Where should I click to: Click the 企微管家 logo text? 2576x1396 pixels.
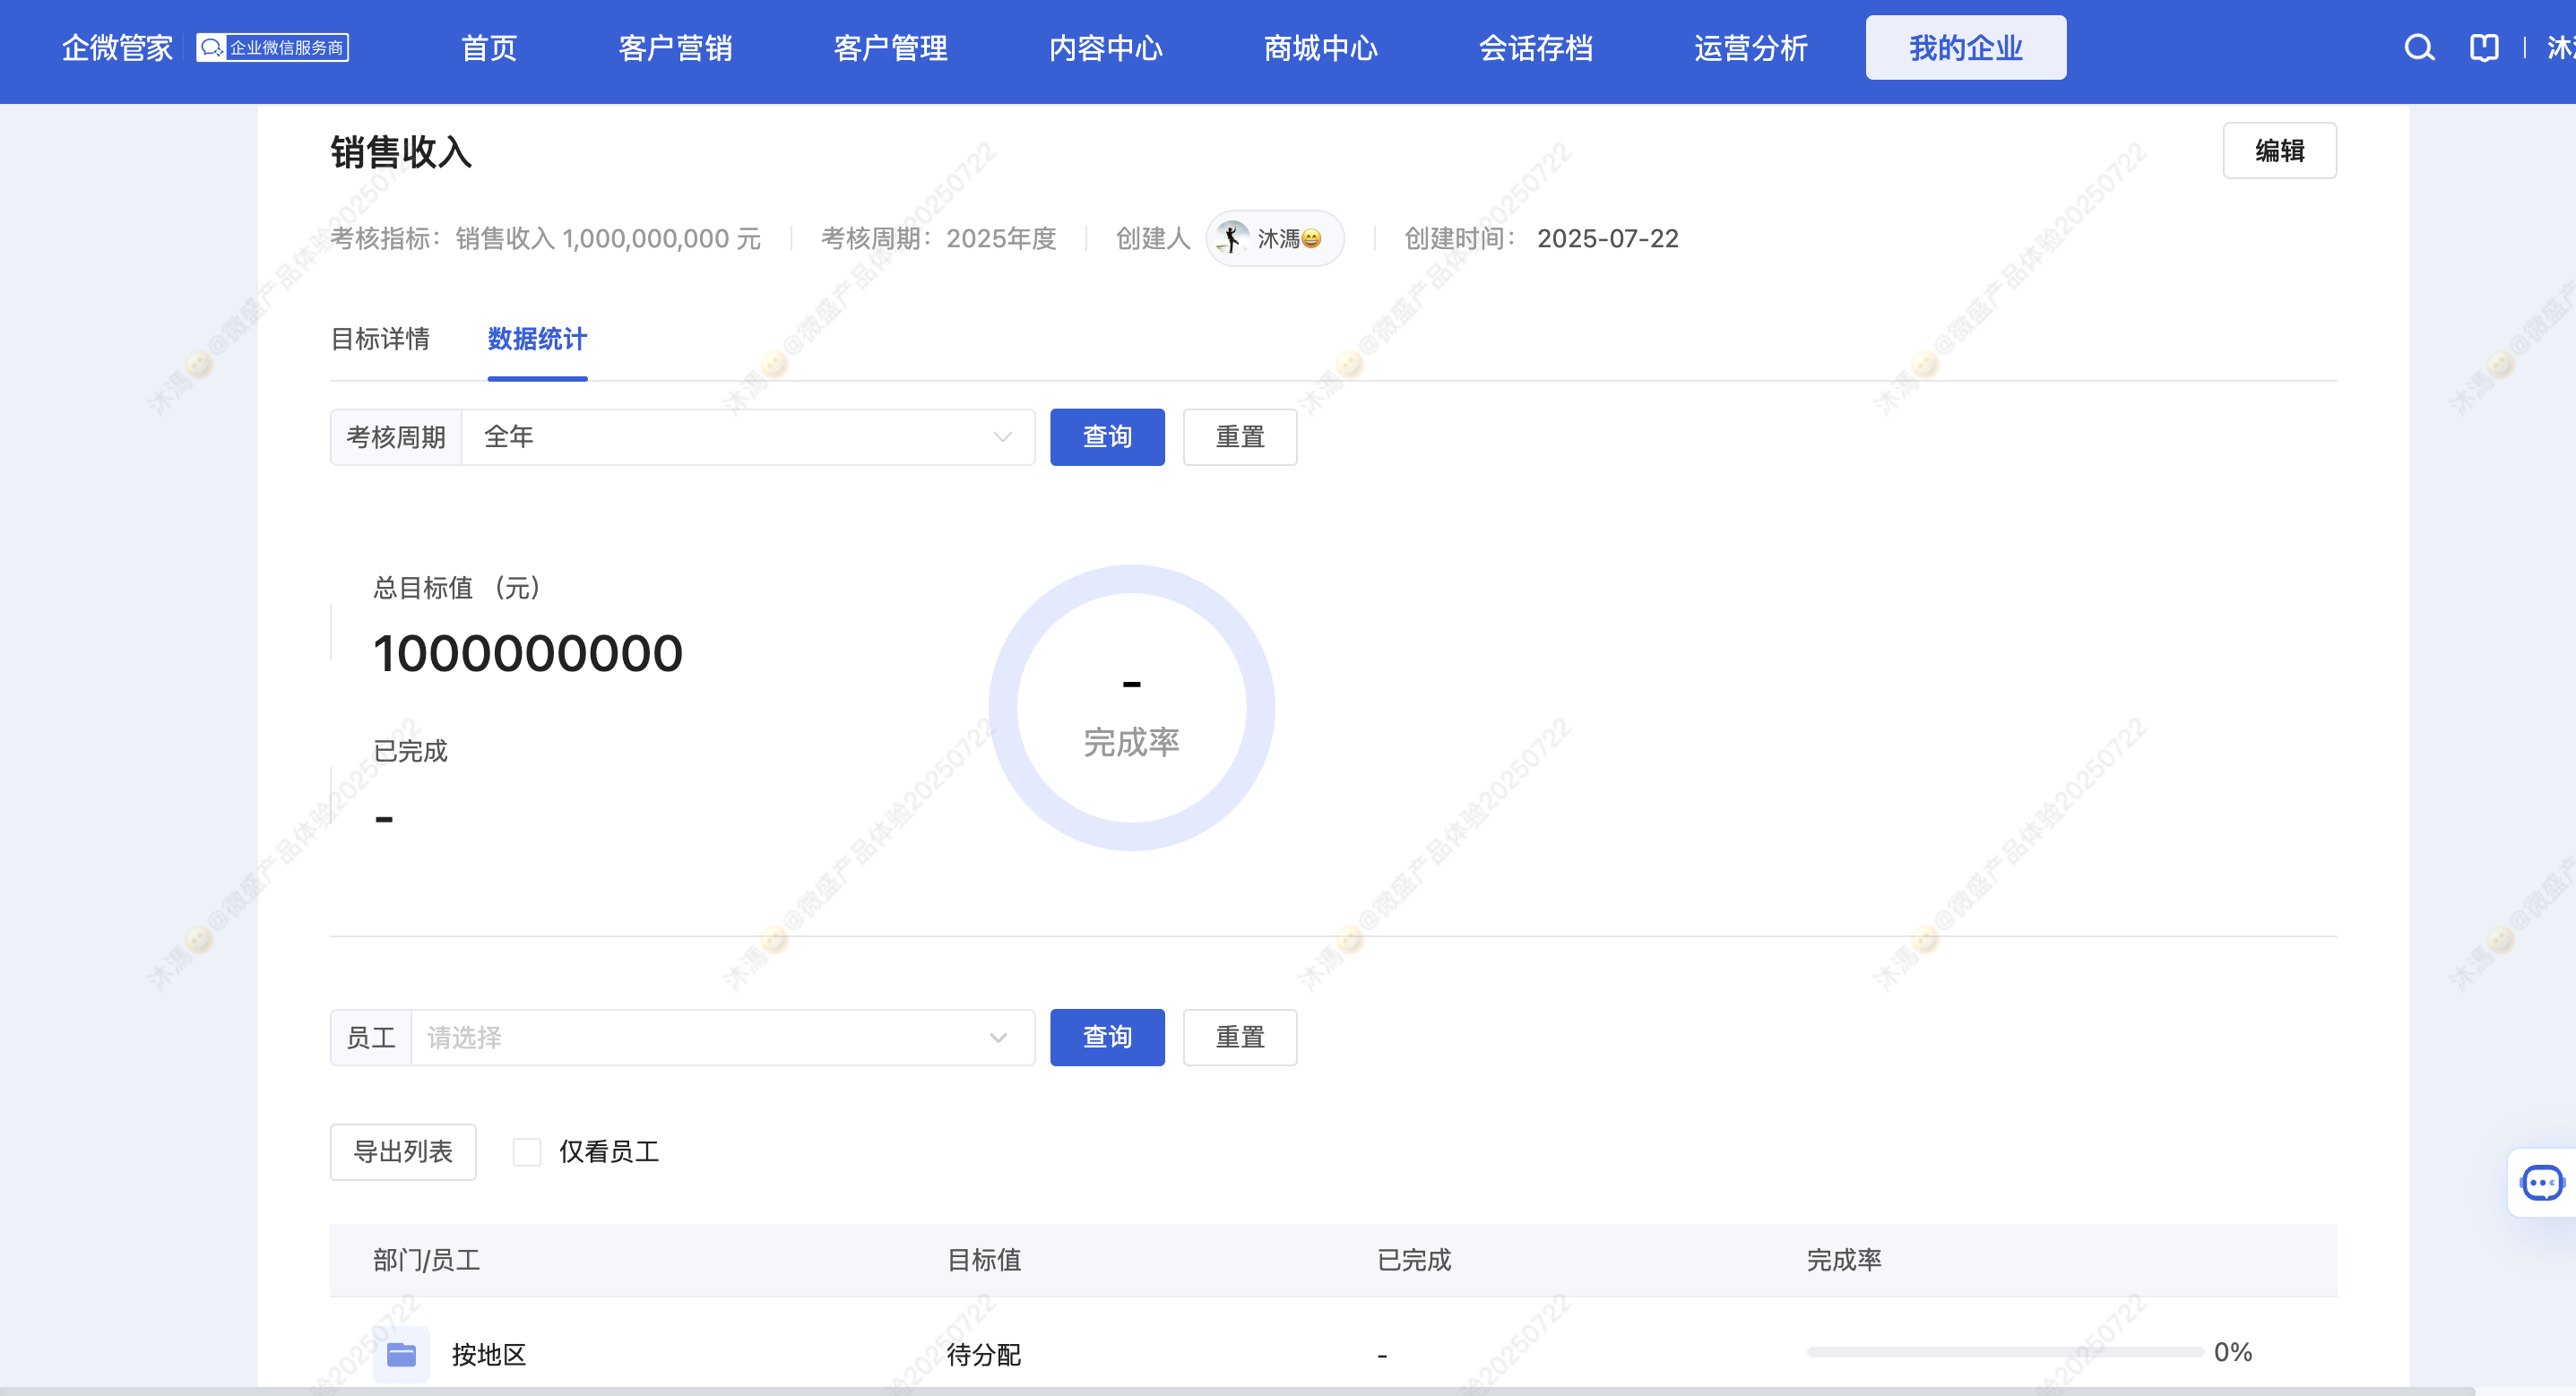click(117, 47)
